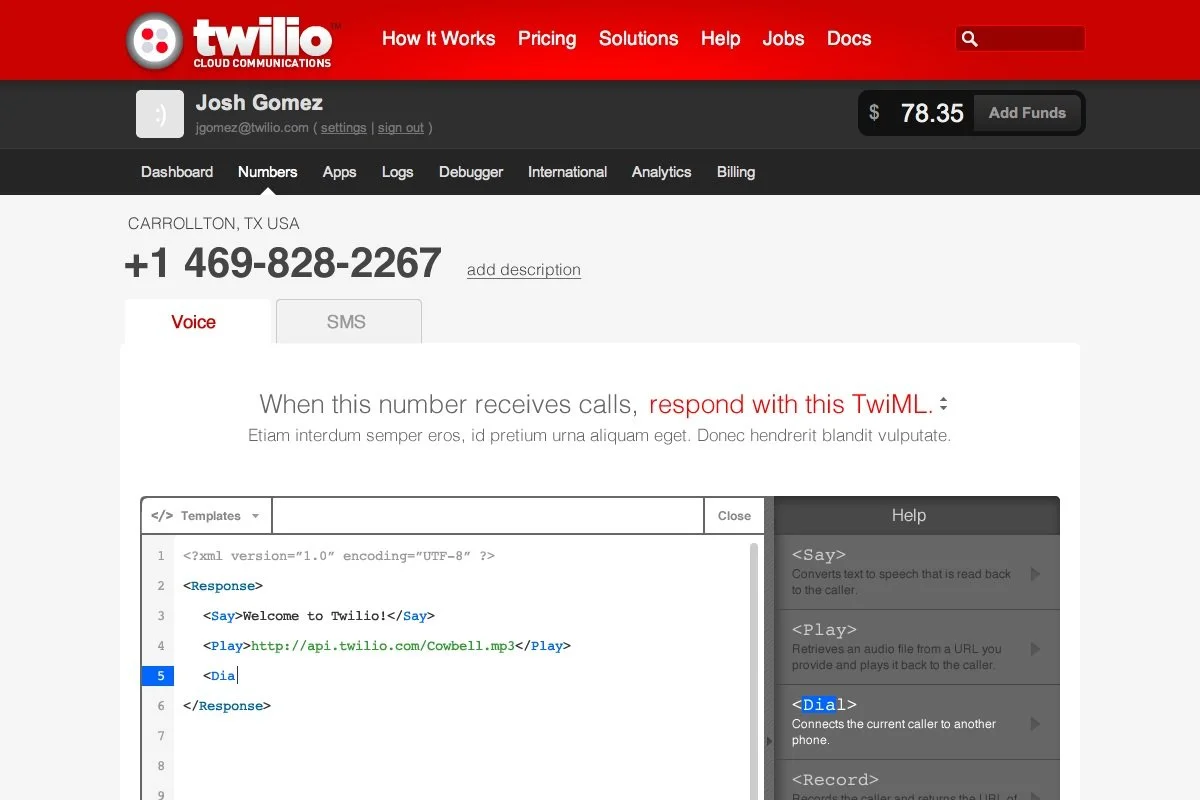Open the respond with this TwiML selector
Viewport: 1200px width, 800px height.
coord(798,404)
